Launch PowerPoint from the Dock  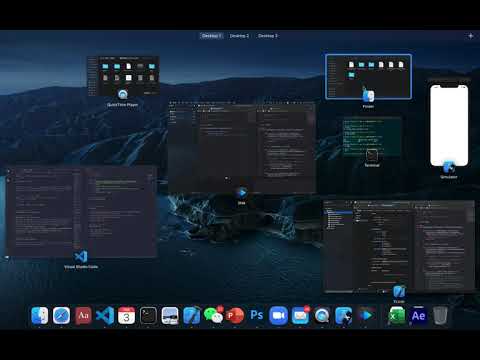point(235,315)
